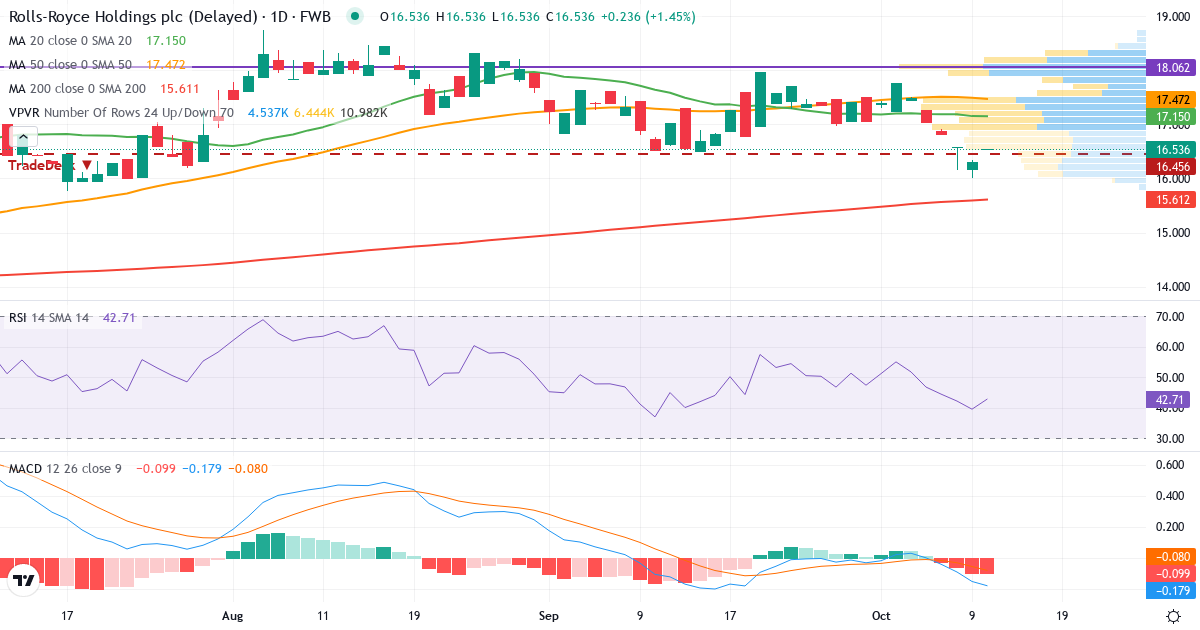This screenshot has width=1200, height=630.
Task: Click the 10.982K VPVR total value
Action: click(365, 113)
